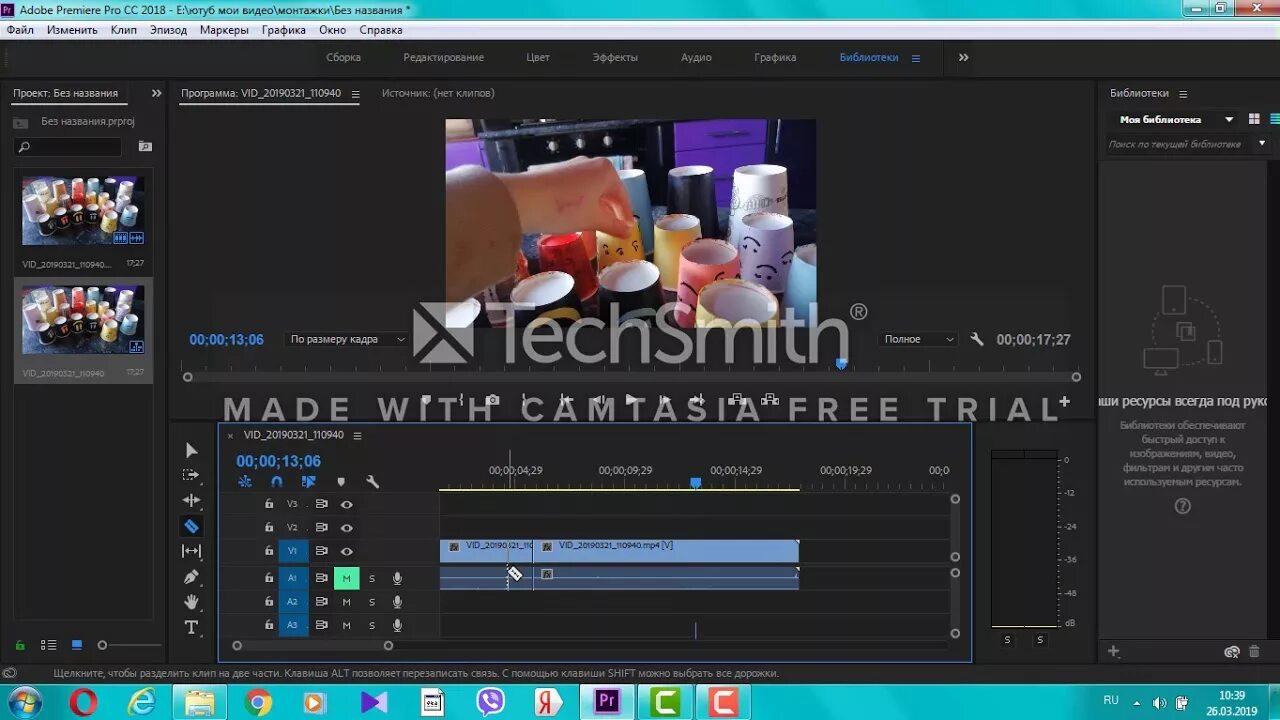Toggle insert sequences as nests icon
This screenshot has height=720, width=1280.
pyautogui.click(x=245, y=482)
